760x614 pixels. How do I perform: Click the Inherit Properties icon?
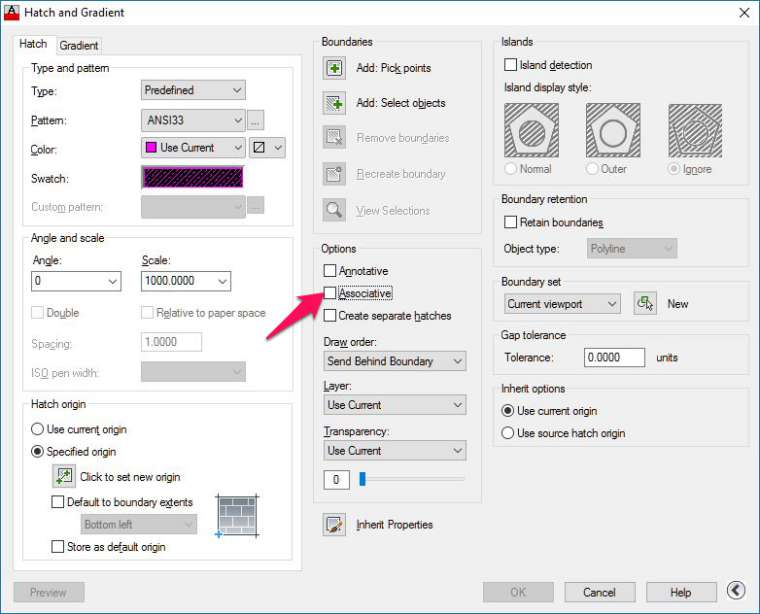[334, 525]
